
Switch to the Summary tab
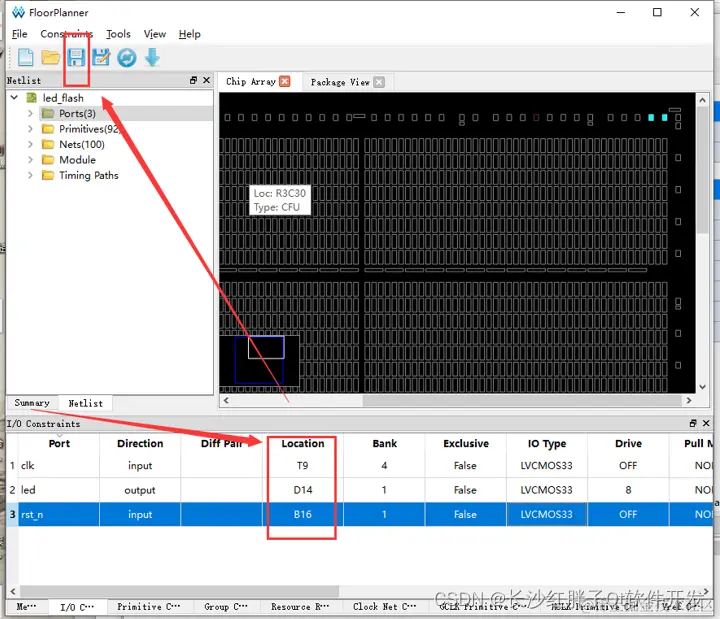point(32,403)
